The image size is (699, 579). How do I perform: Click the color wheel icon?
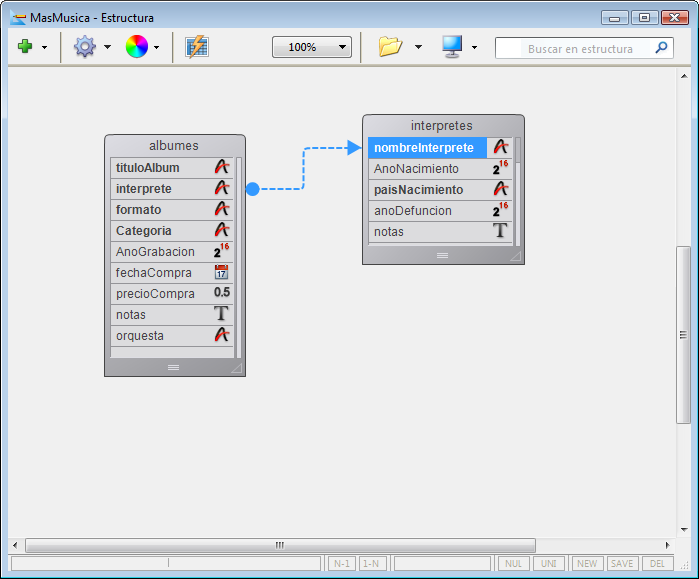(x=136, y=47)
